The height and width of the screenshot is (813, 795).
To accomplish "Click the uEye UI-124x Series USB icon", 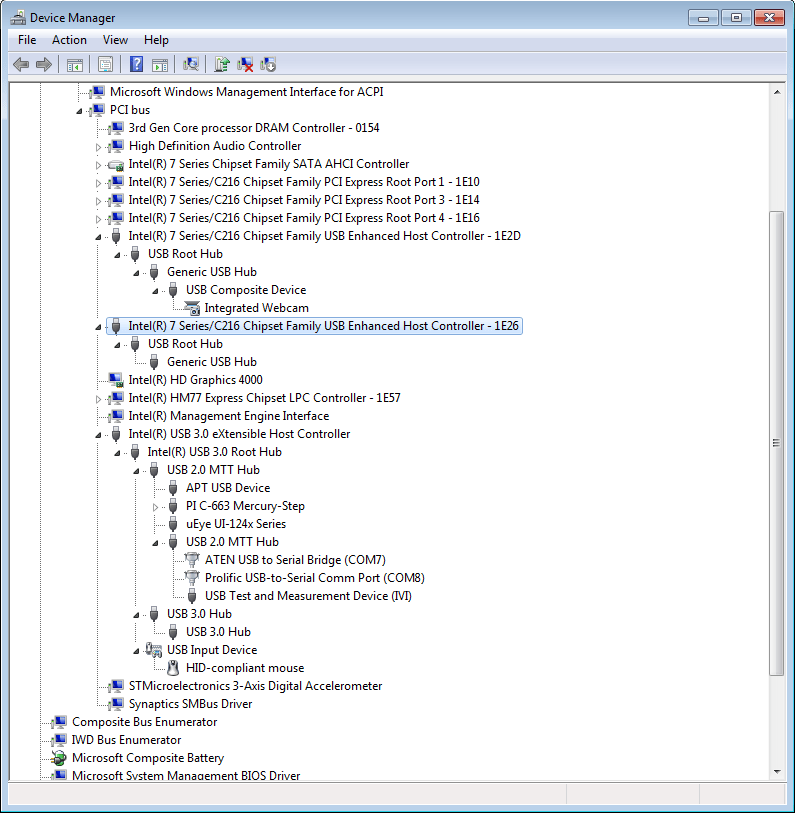I will tap(173, 524).
